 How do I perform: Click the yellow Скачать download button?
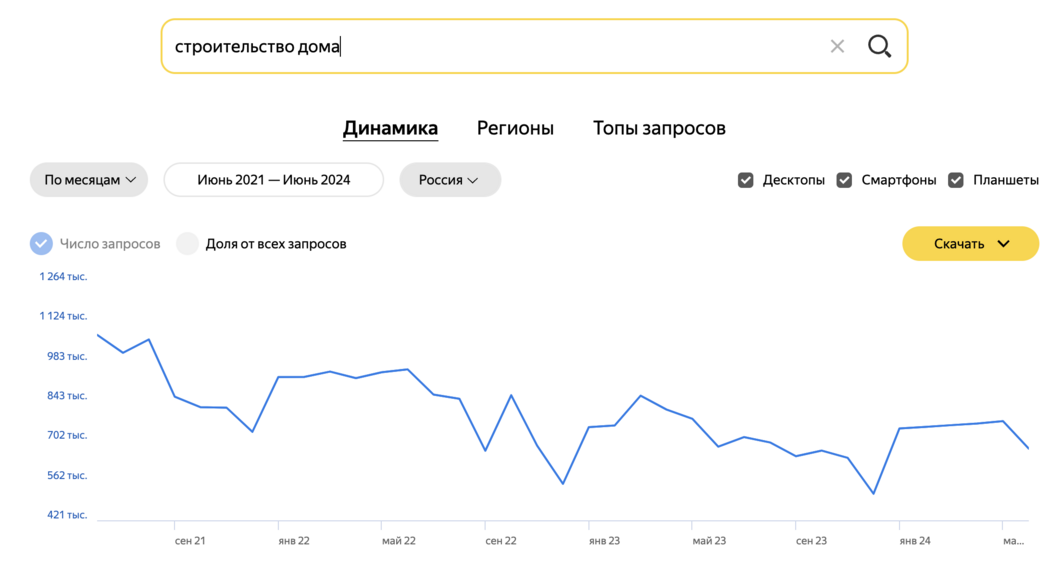pyautogui.click(x=970, y=244)
